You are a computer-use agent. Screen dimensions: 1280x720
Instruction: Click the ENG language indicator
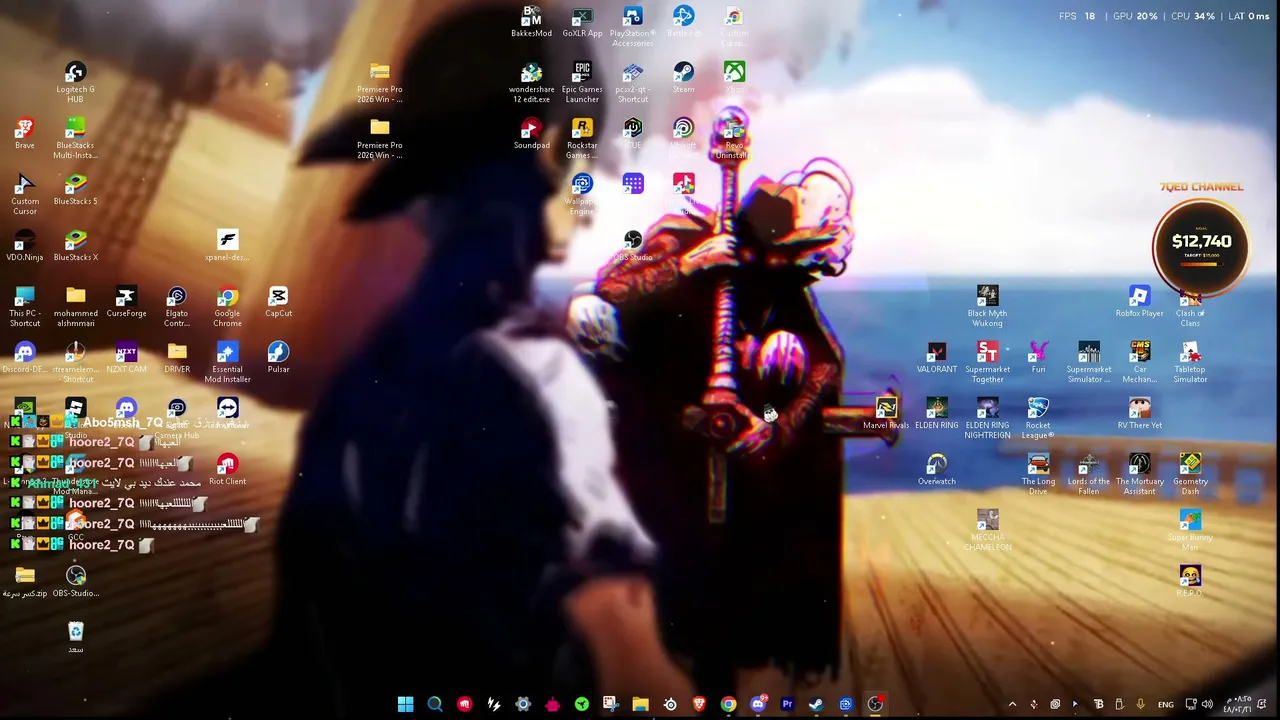click(x=1166, y=704)
